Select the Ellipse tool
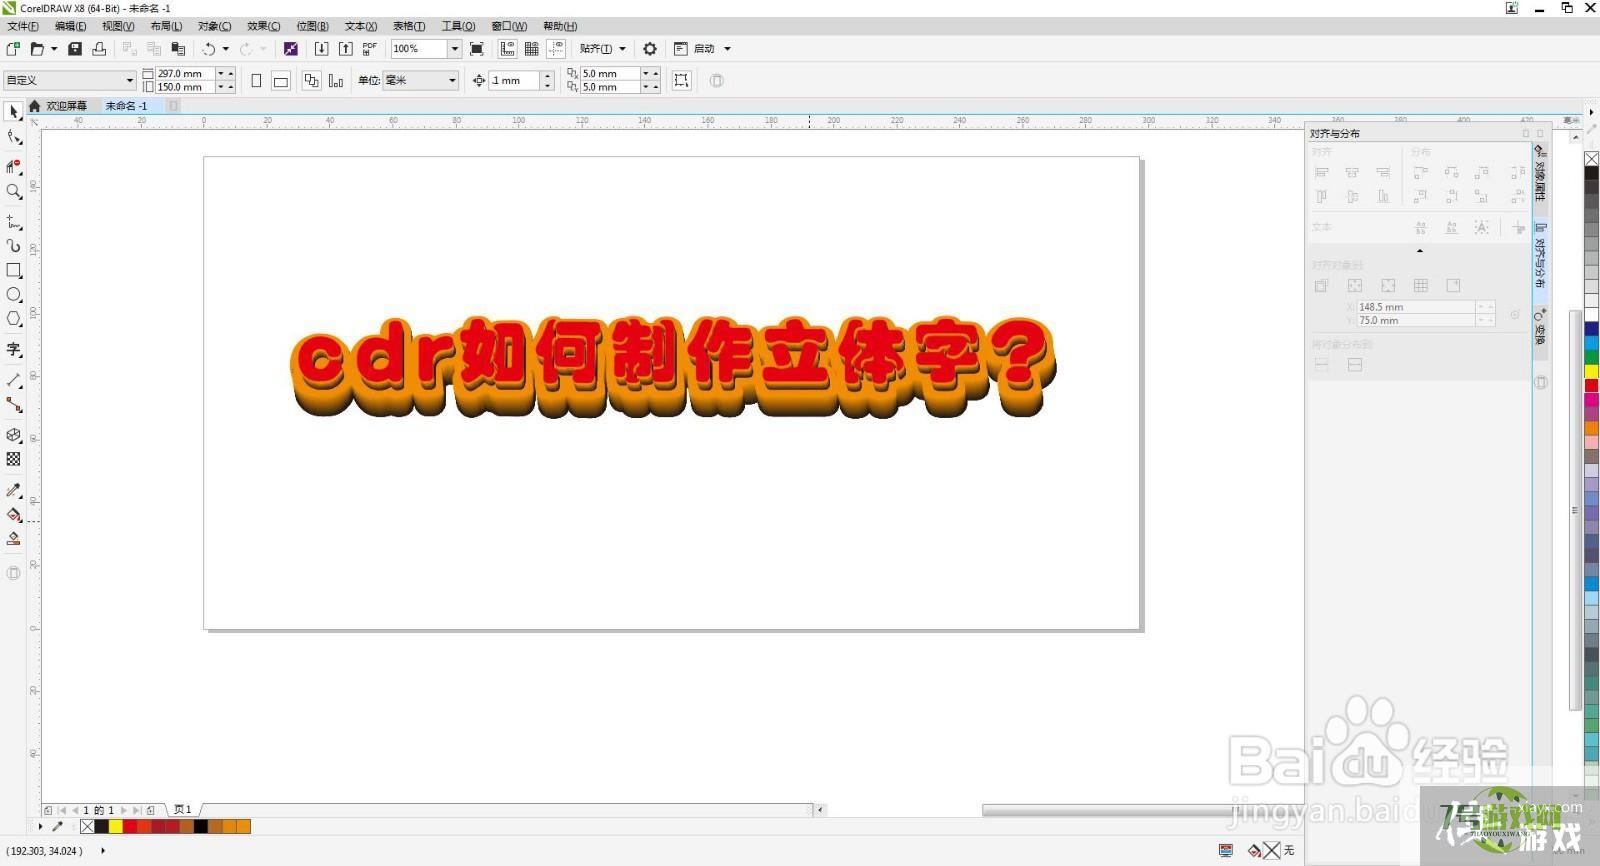Viewport: 1600px width, 866px height. coord(14,295)
